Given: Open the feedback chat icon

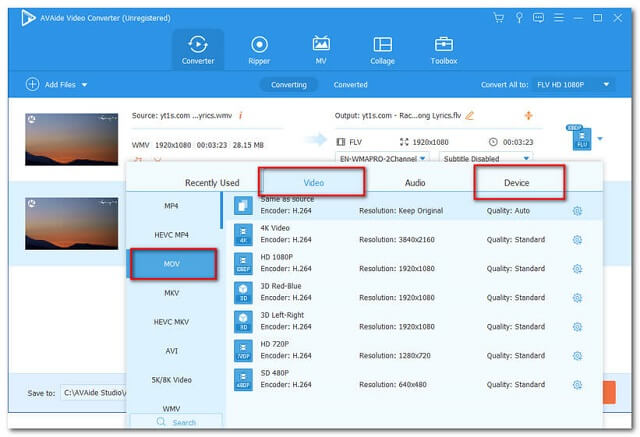Looking at the screenshot, I should [x=538, y=18].
